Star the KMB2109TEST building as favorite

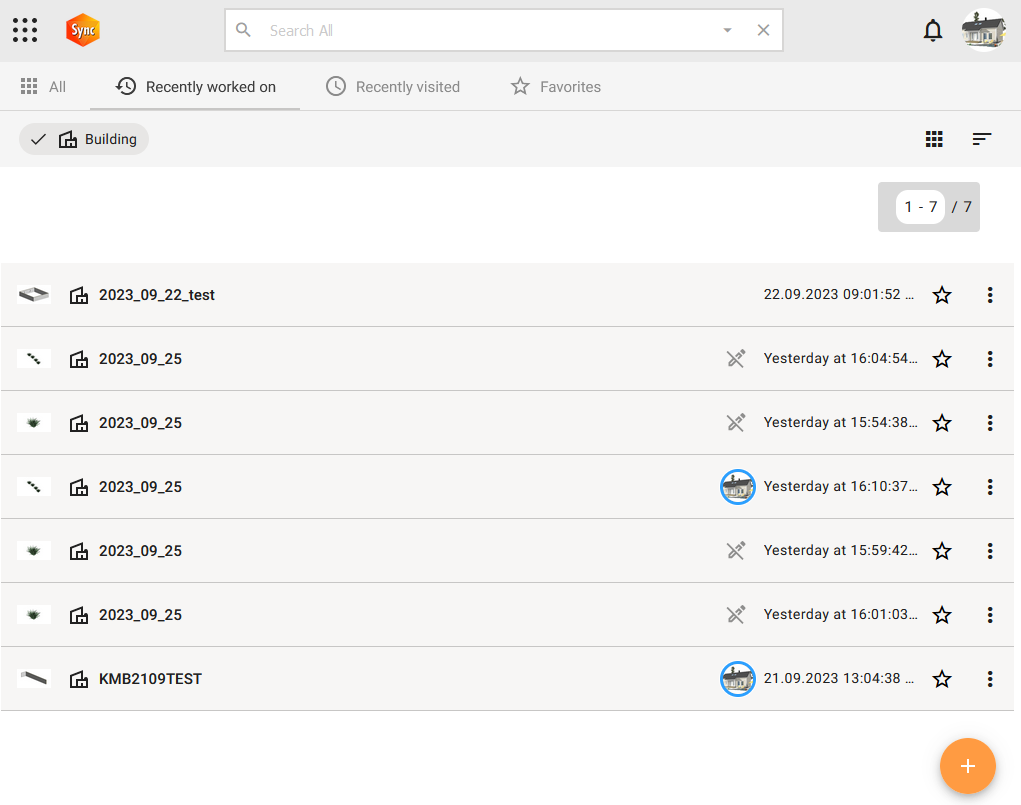942,679
